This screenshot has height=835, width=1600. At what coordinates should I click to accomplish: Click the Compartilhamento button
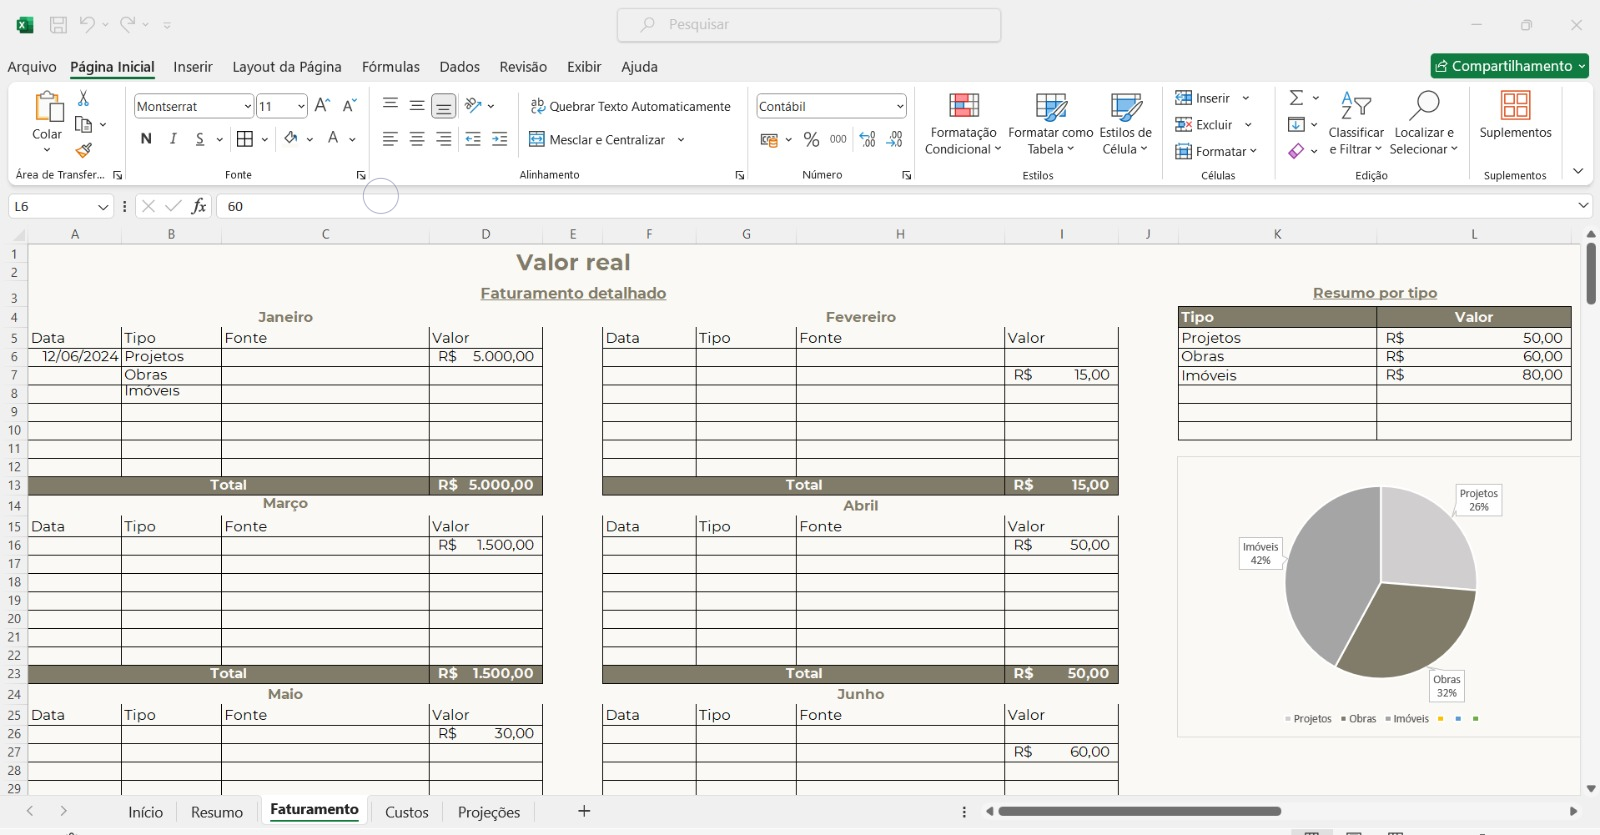(1509, 66)
